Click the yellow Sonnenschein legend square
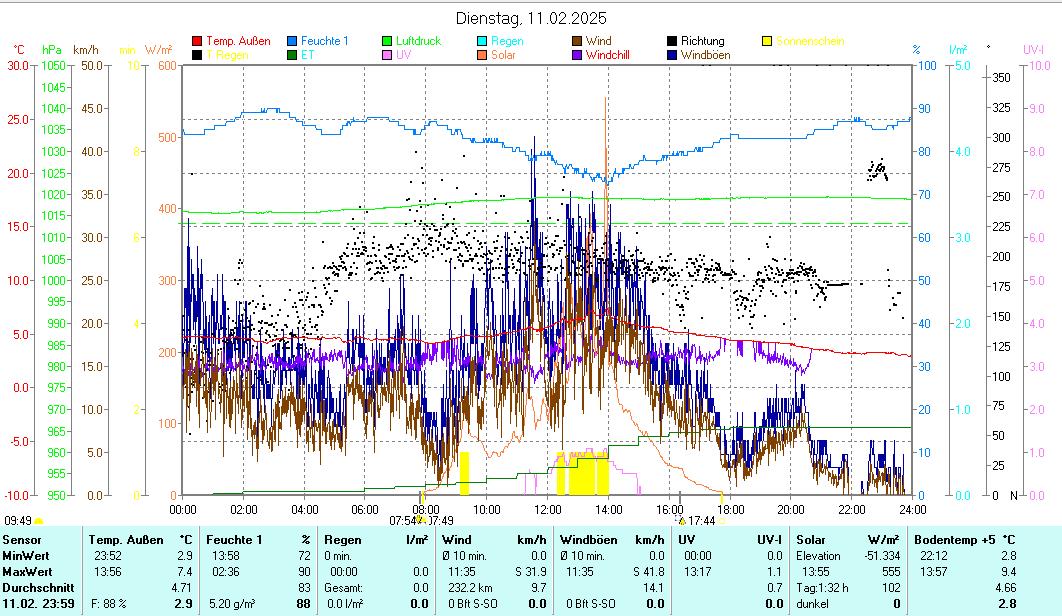Screen dimensions: 1062x616 pos(767,41)
